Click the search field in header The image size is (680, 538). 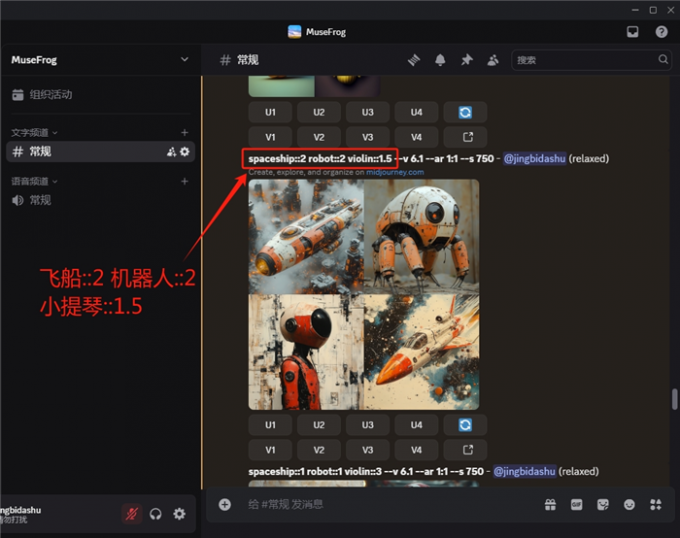coord(591,60)
